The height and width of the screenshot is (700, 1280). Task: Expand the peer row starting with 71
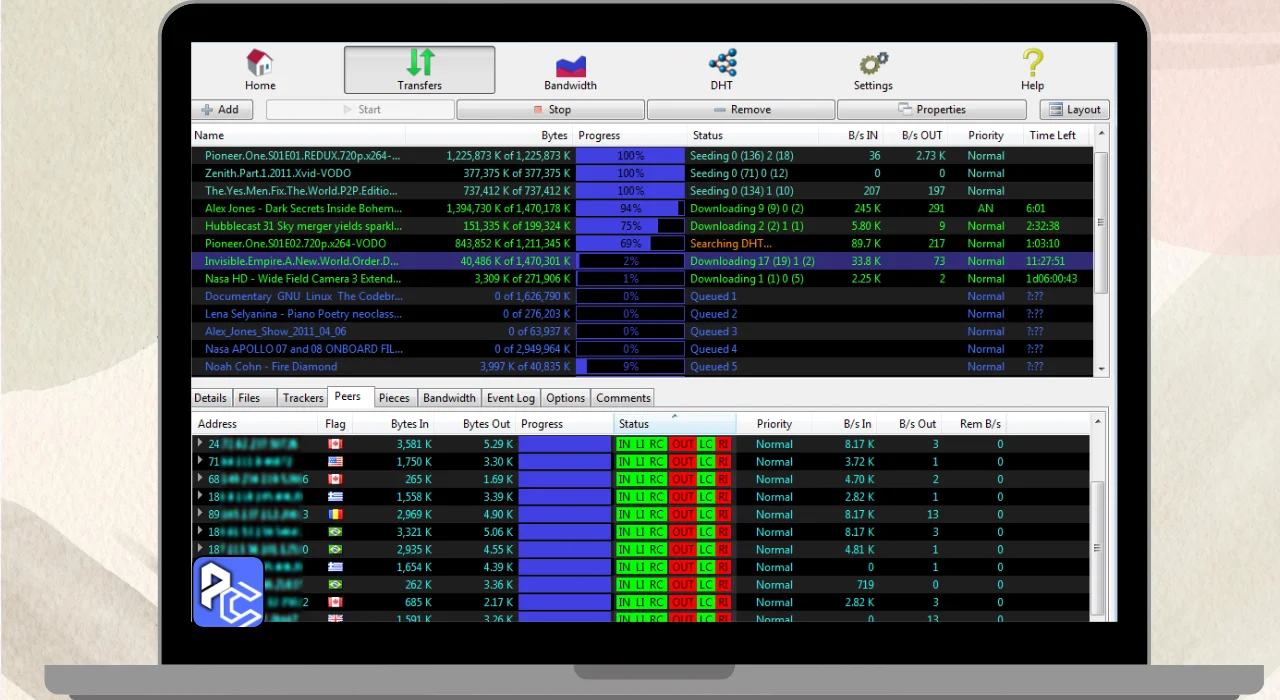point(200,461)
